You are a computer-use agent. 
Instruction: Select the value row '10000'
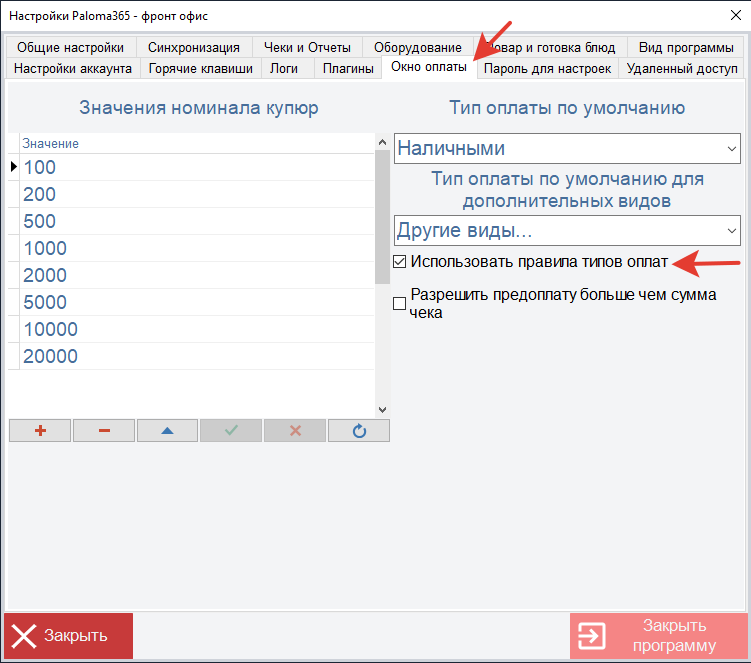pos(196,329)
